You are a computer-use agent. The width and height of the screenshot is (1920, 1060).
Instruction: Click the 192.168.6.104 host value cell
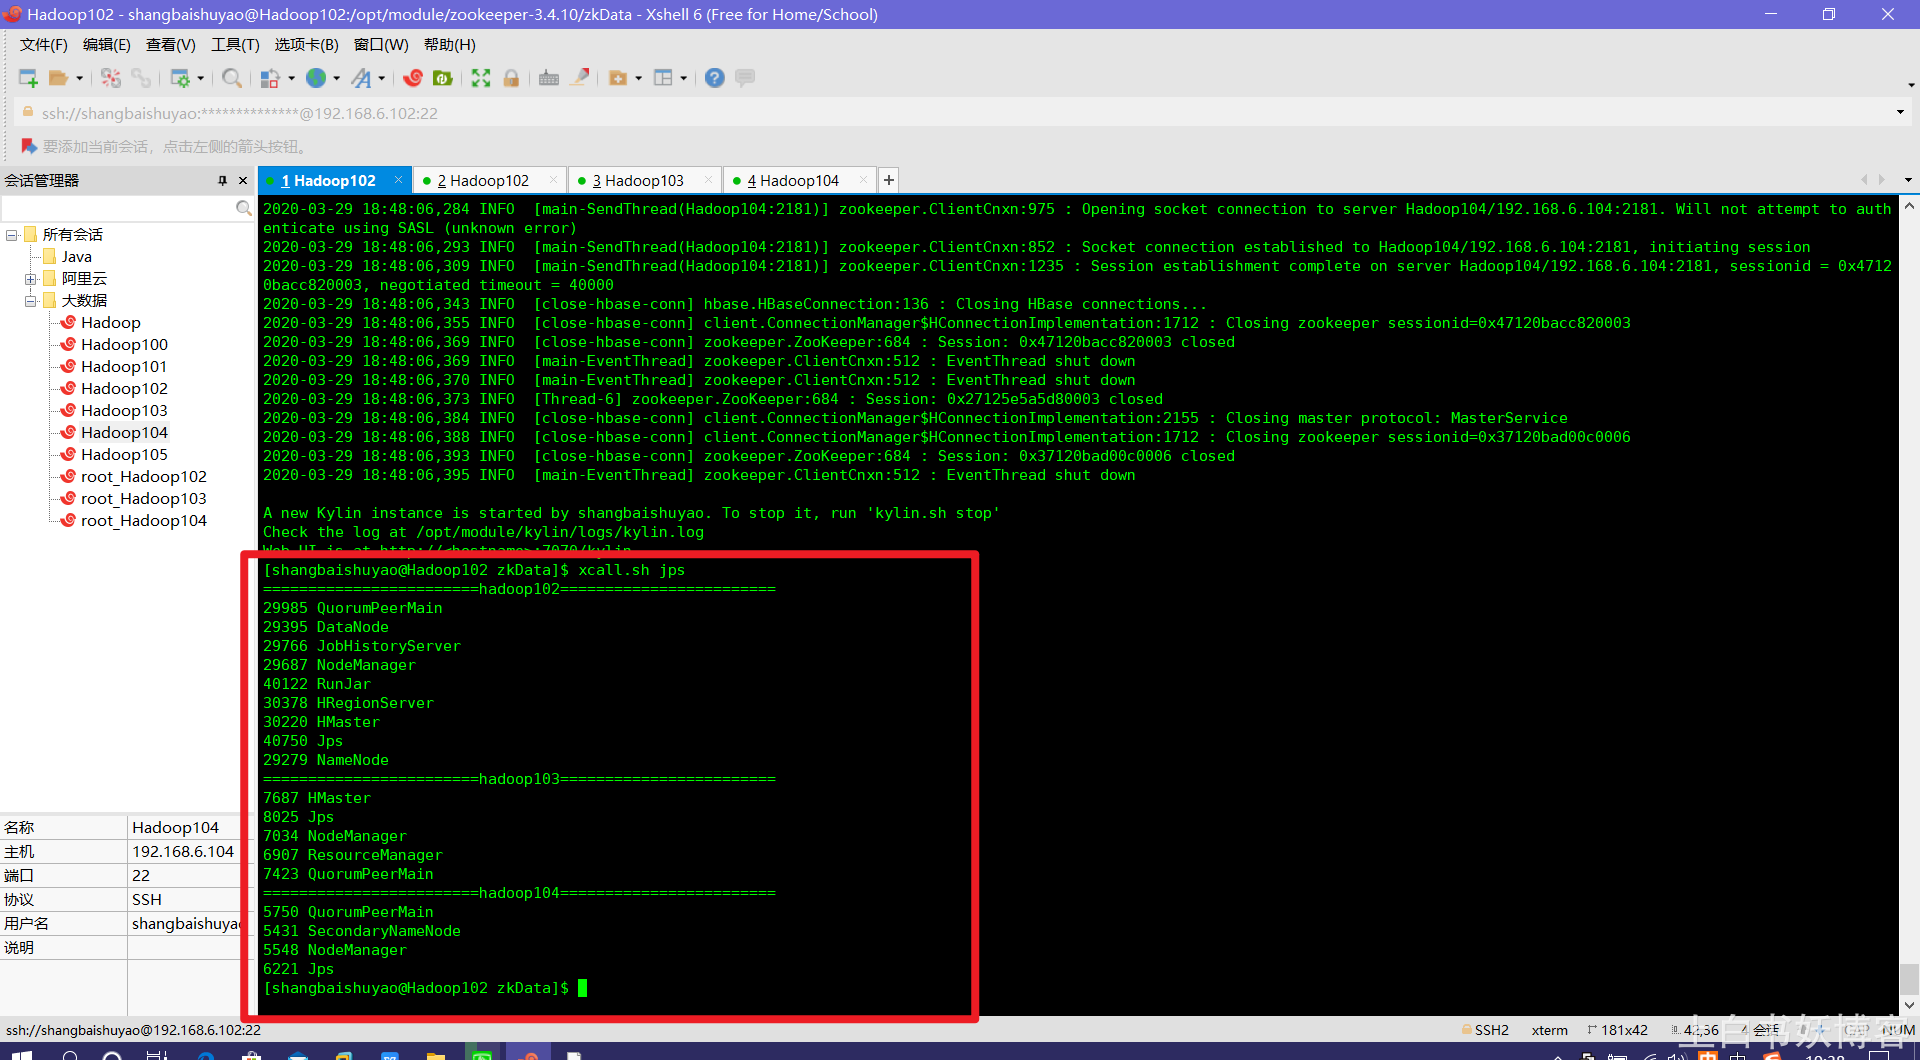pos(184,852)
